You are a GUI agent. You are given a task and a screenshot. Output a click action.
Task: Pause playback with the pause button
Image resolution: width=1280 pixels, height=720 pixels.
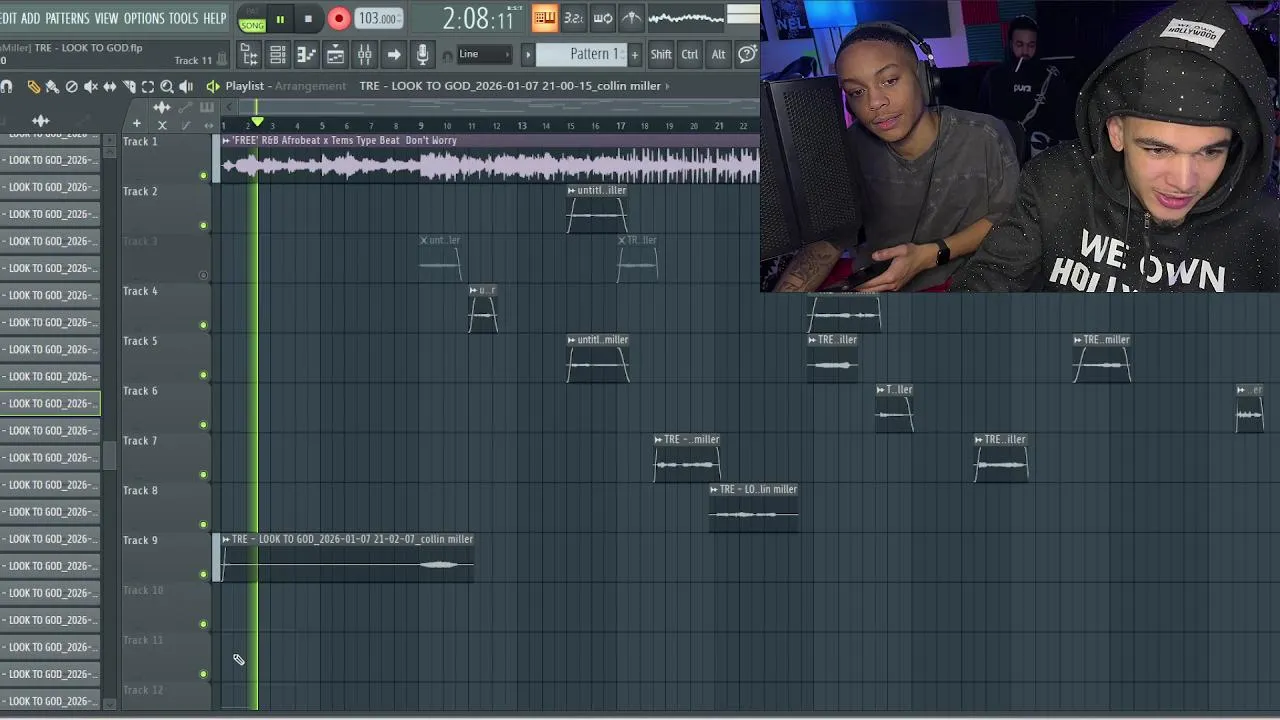[280, 18]
